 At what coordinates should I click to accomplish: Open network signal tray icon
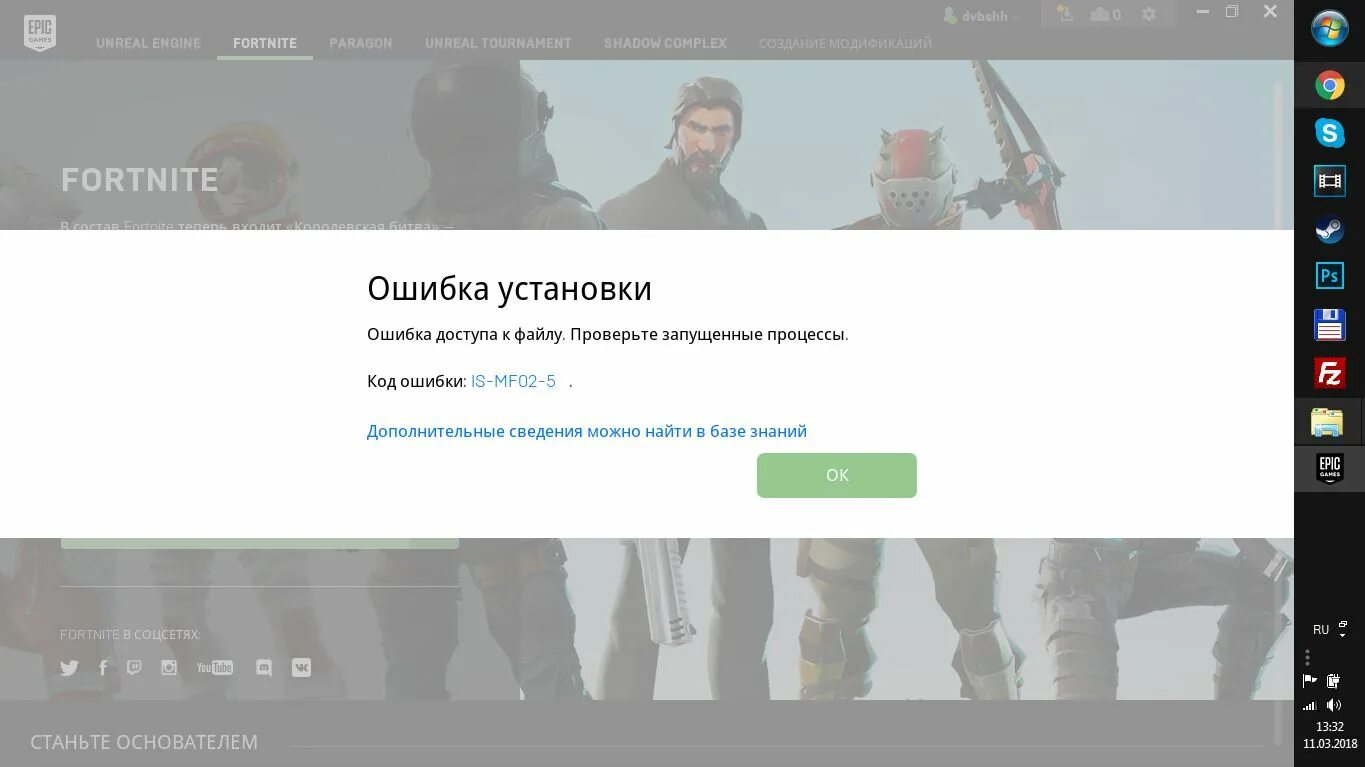(x=1309, y=705)
